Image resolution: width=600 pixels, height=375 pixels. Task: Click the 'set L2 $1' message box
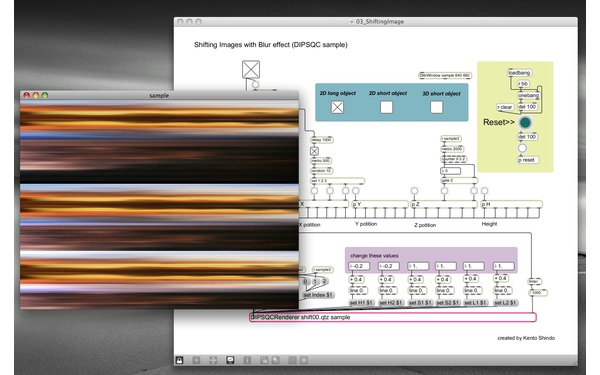505,303
